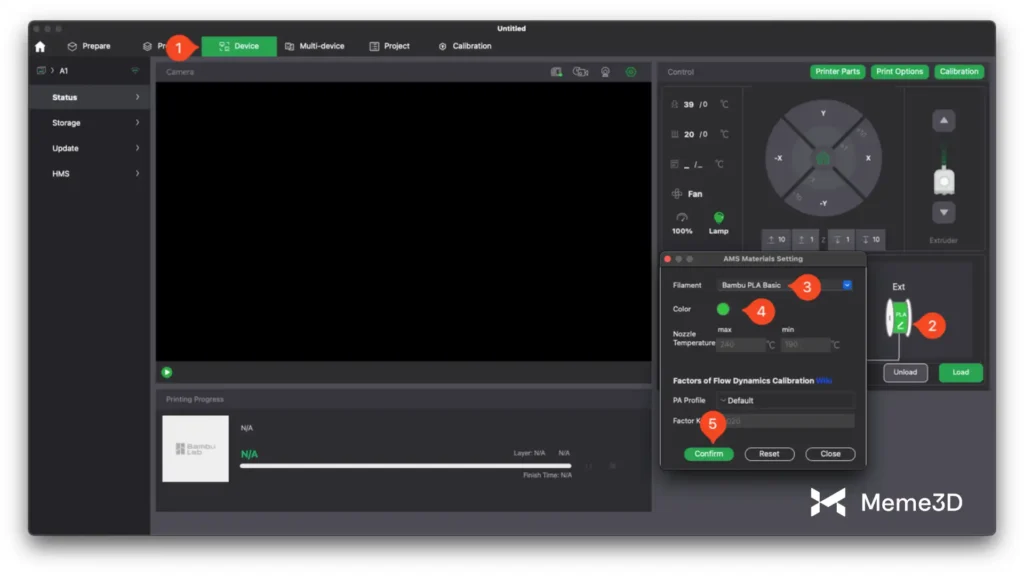Click the camera play button
This screenshot has height=576, width=1024.
(x=167, y=372)
